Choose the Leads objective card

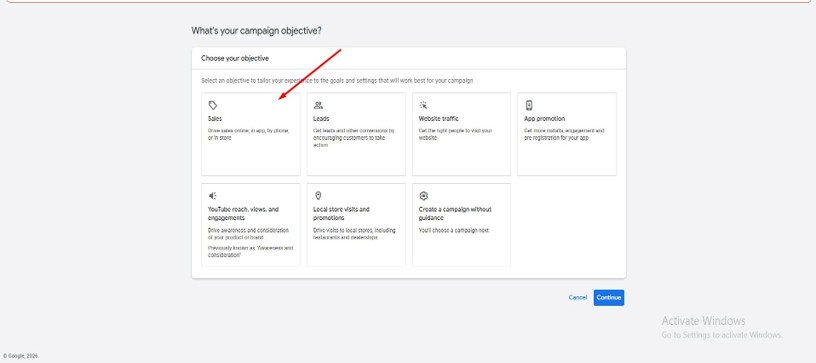click(x=356, y=134)
